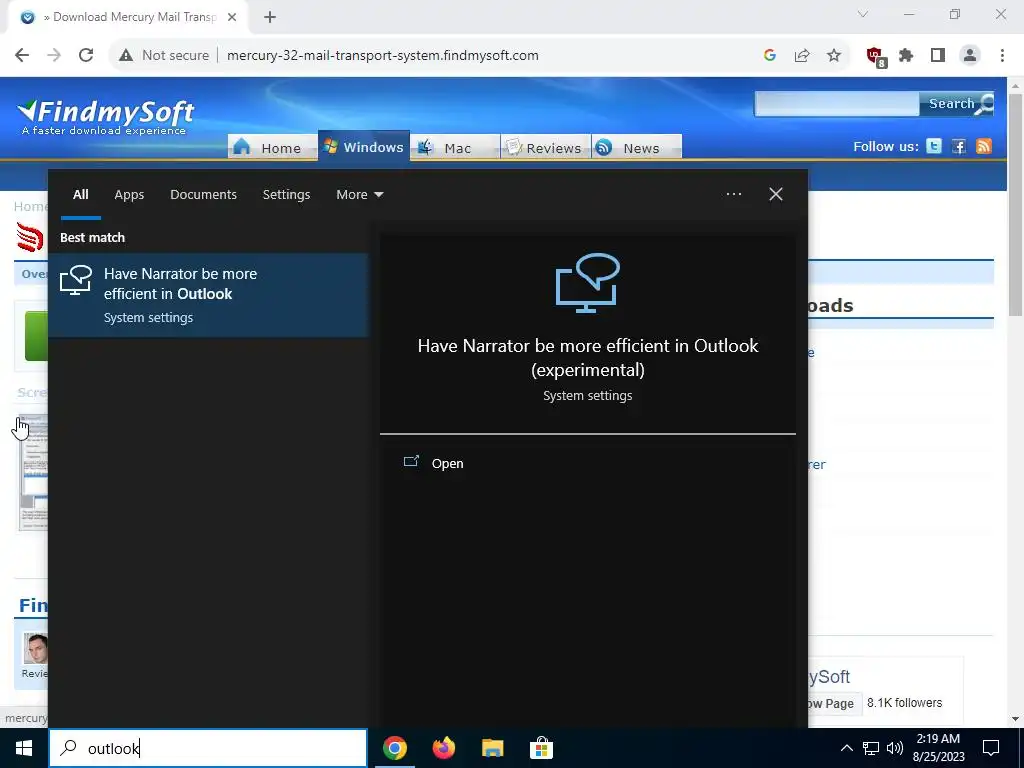
Task: Click the Chrome forward arrow
Action: [54, 56]
